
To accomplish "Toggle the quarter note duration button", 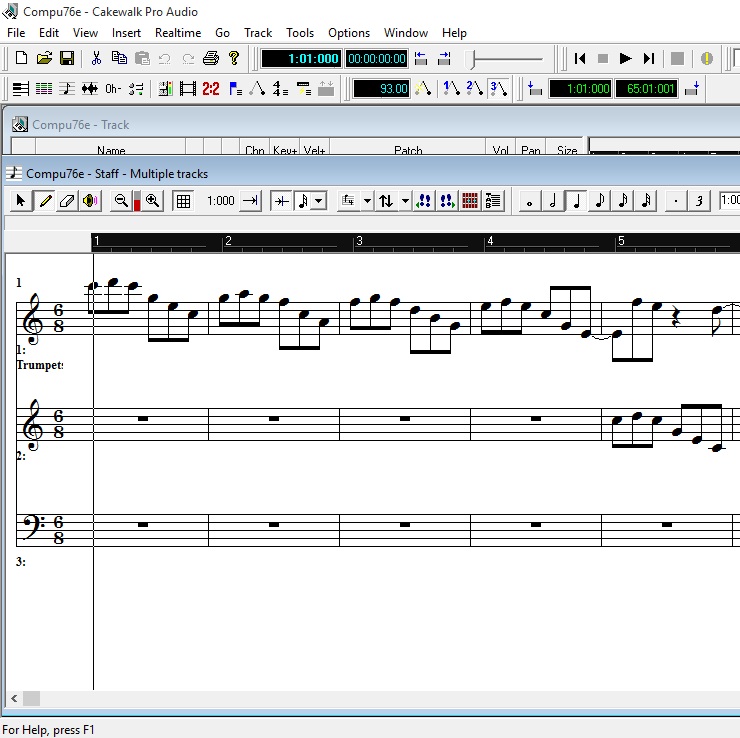I will (x=576, y=201).
